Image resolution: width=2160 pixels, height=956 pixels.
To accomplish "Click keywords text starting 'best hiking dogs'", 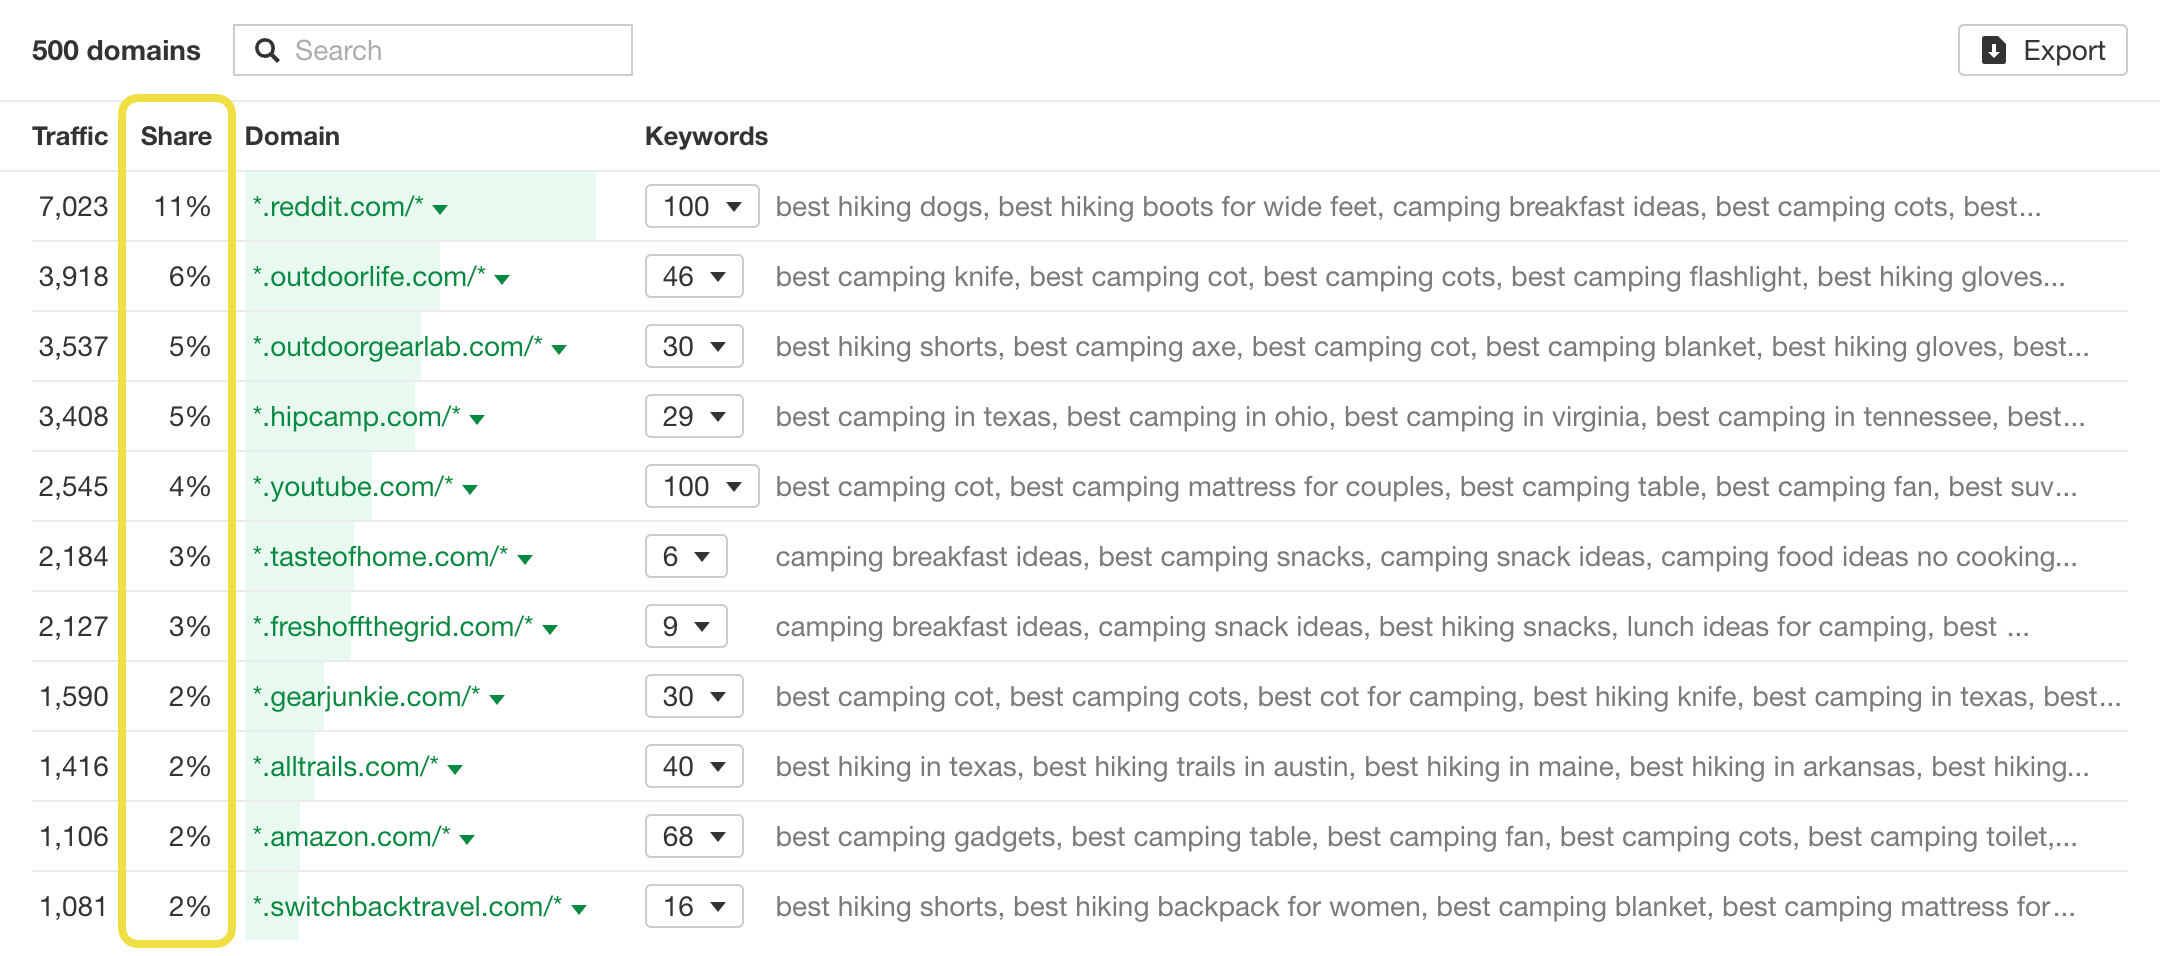I will (x=1408, y=206).
